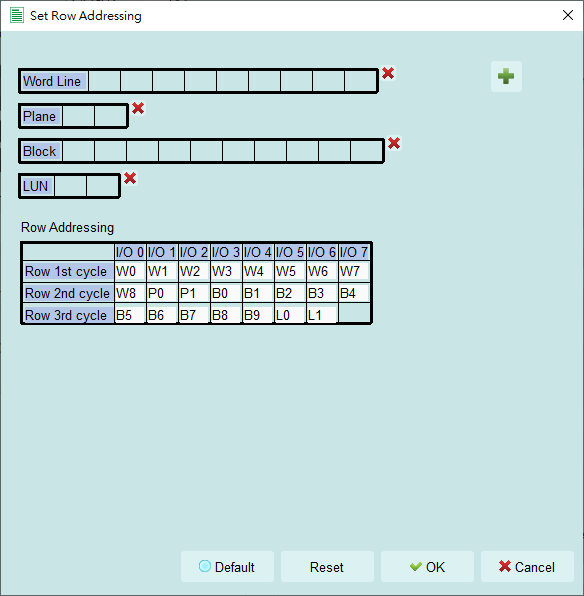
Task: Click the first empty Word Line slot
Action: 105,81
